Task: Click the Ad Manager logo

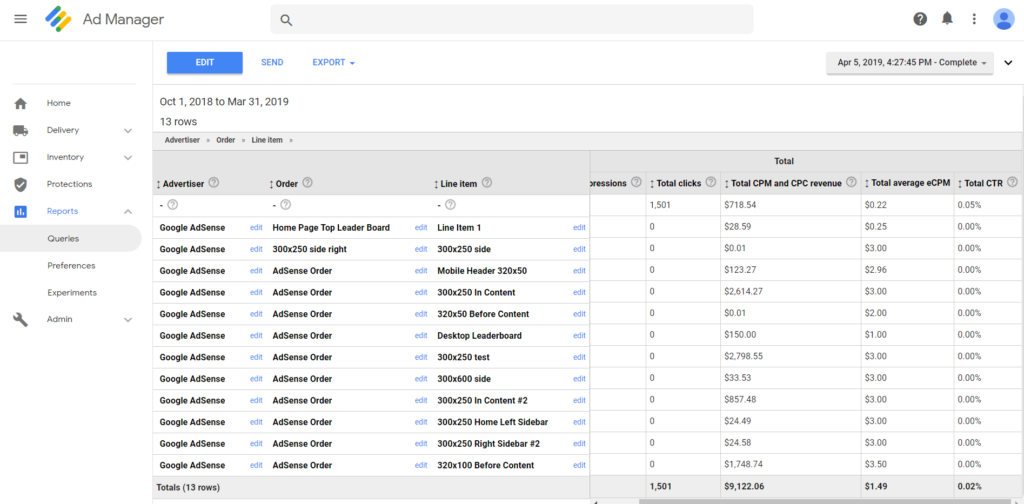Action: (x=58, y=20)
